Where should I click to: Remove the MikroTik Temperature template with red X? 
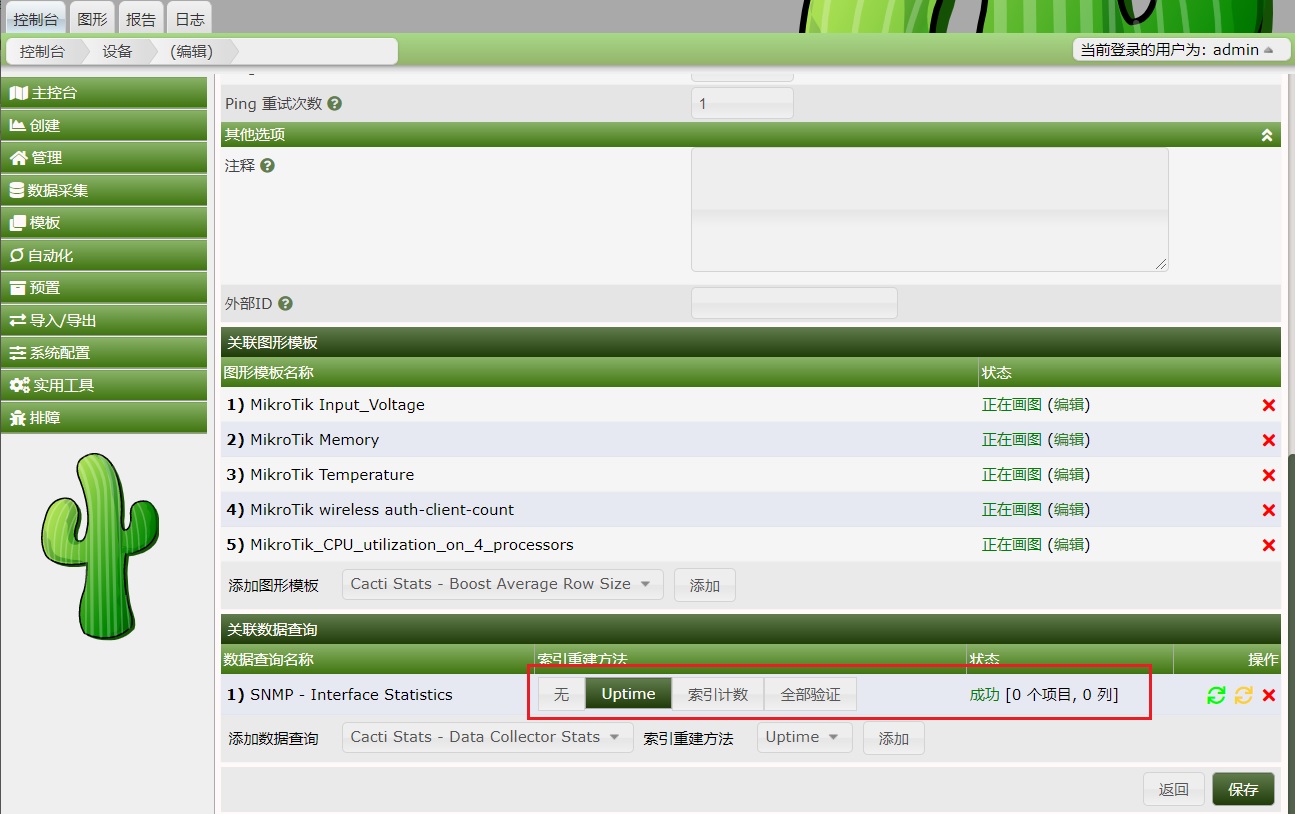(1269, 475)
